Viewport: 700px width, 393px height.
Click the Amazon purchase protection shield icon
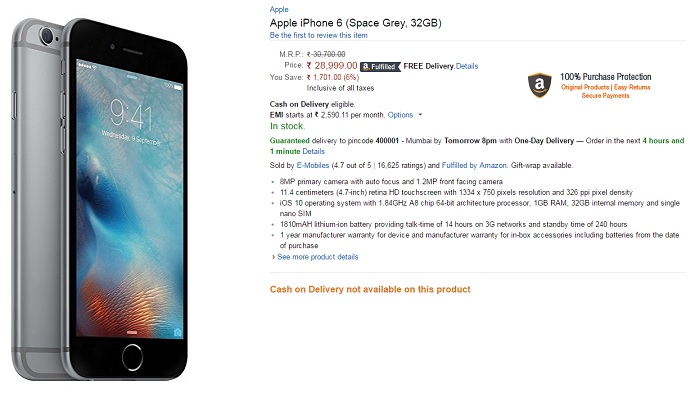(539, 84)
